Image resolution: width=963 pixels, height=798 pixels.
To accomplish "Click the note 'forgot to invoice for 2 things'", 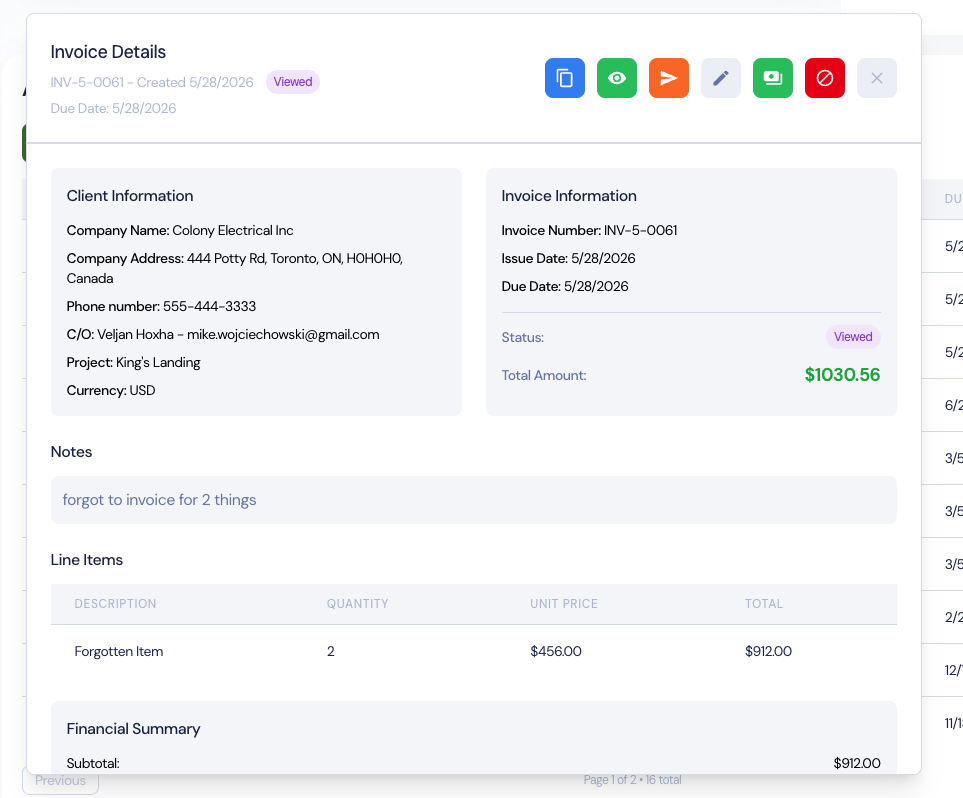I will pos(159,500).
